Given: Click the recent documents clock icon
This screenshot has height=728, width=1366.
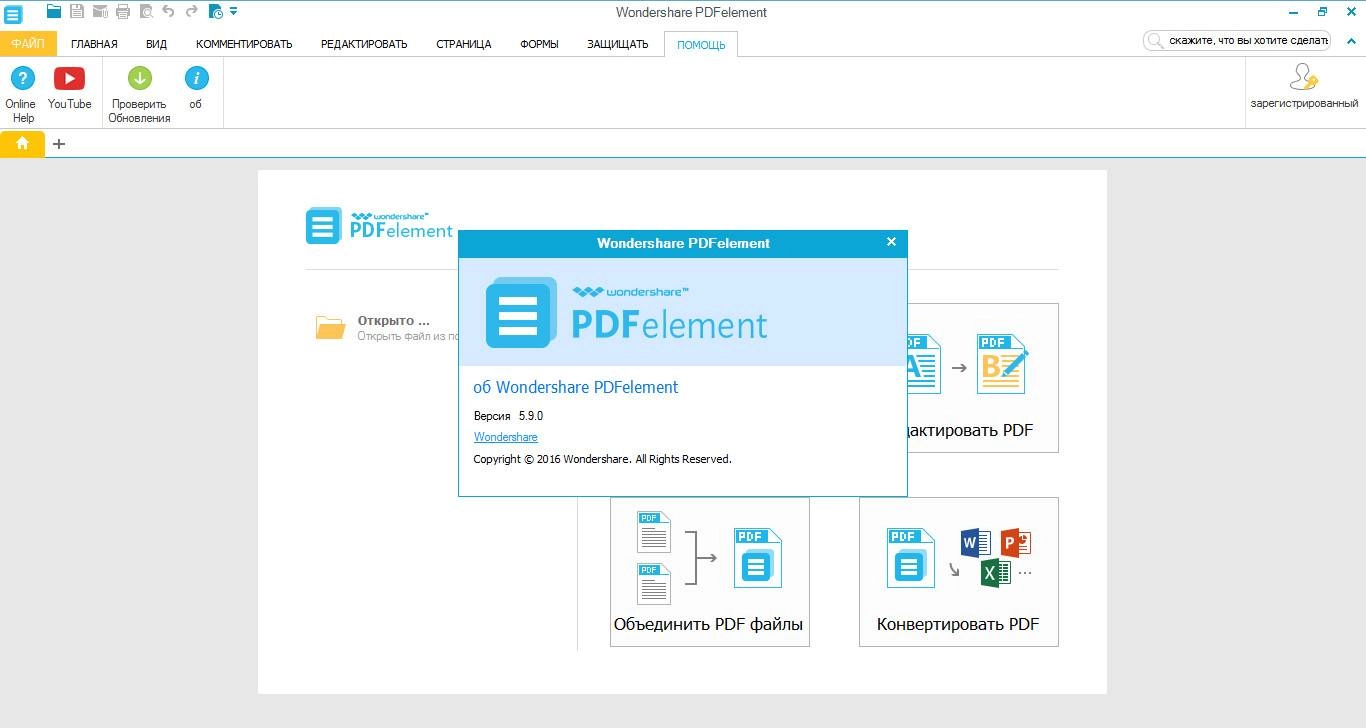Looking at the screenshot, I should click(216, 12).
